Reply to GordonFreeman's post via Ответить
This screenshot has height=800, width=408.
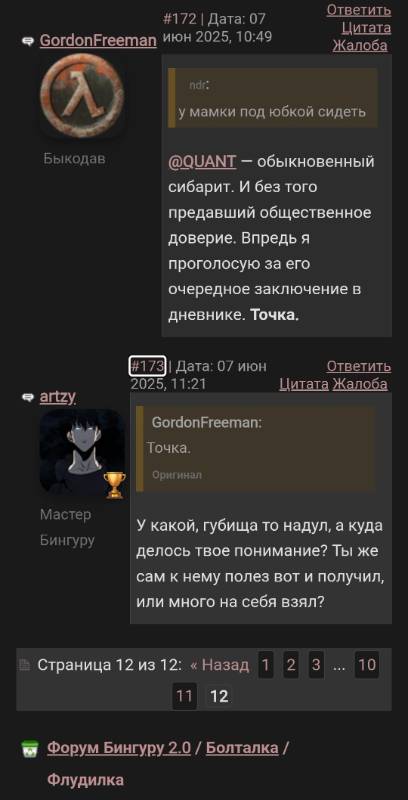point(359,10)
